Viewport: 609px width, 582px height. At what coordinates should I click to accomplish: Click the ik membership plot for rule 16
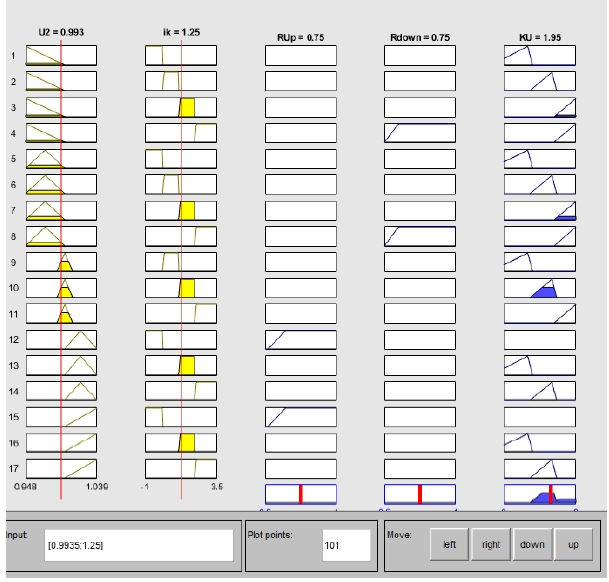pos(181,443)
